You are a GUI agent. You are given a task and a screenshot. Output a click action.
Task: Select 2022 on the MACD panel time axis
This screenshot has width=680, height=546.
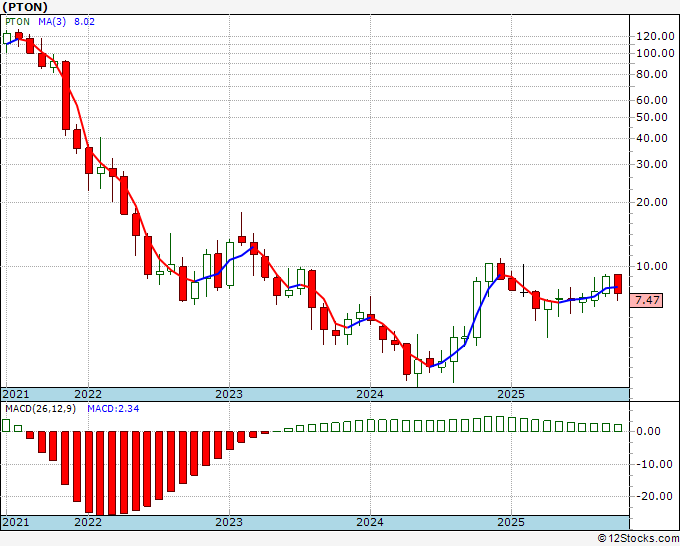pyautogui.click(x=88, y=522)
